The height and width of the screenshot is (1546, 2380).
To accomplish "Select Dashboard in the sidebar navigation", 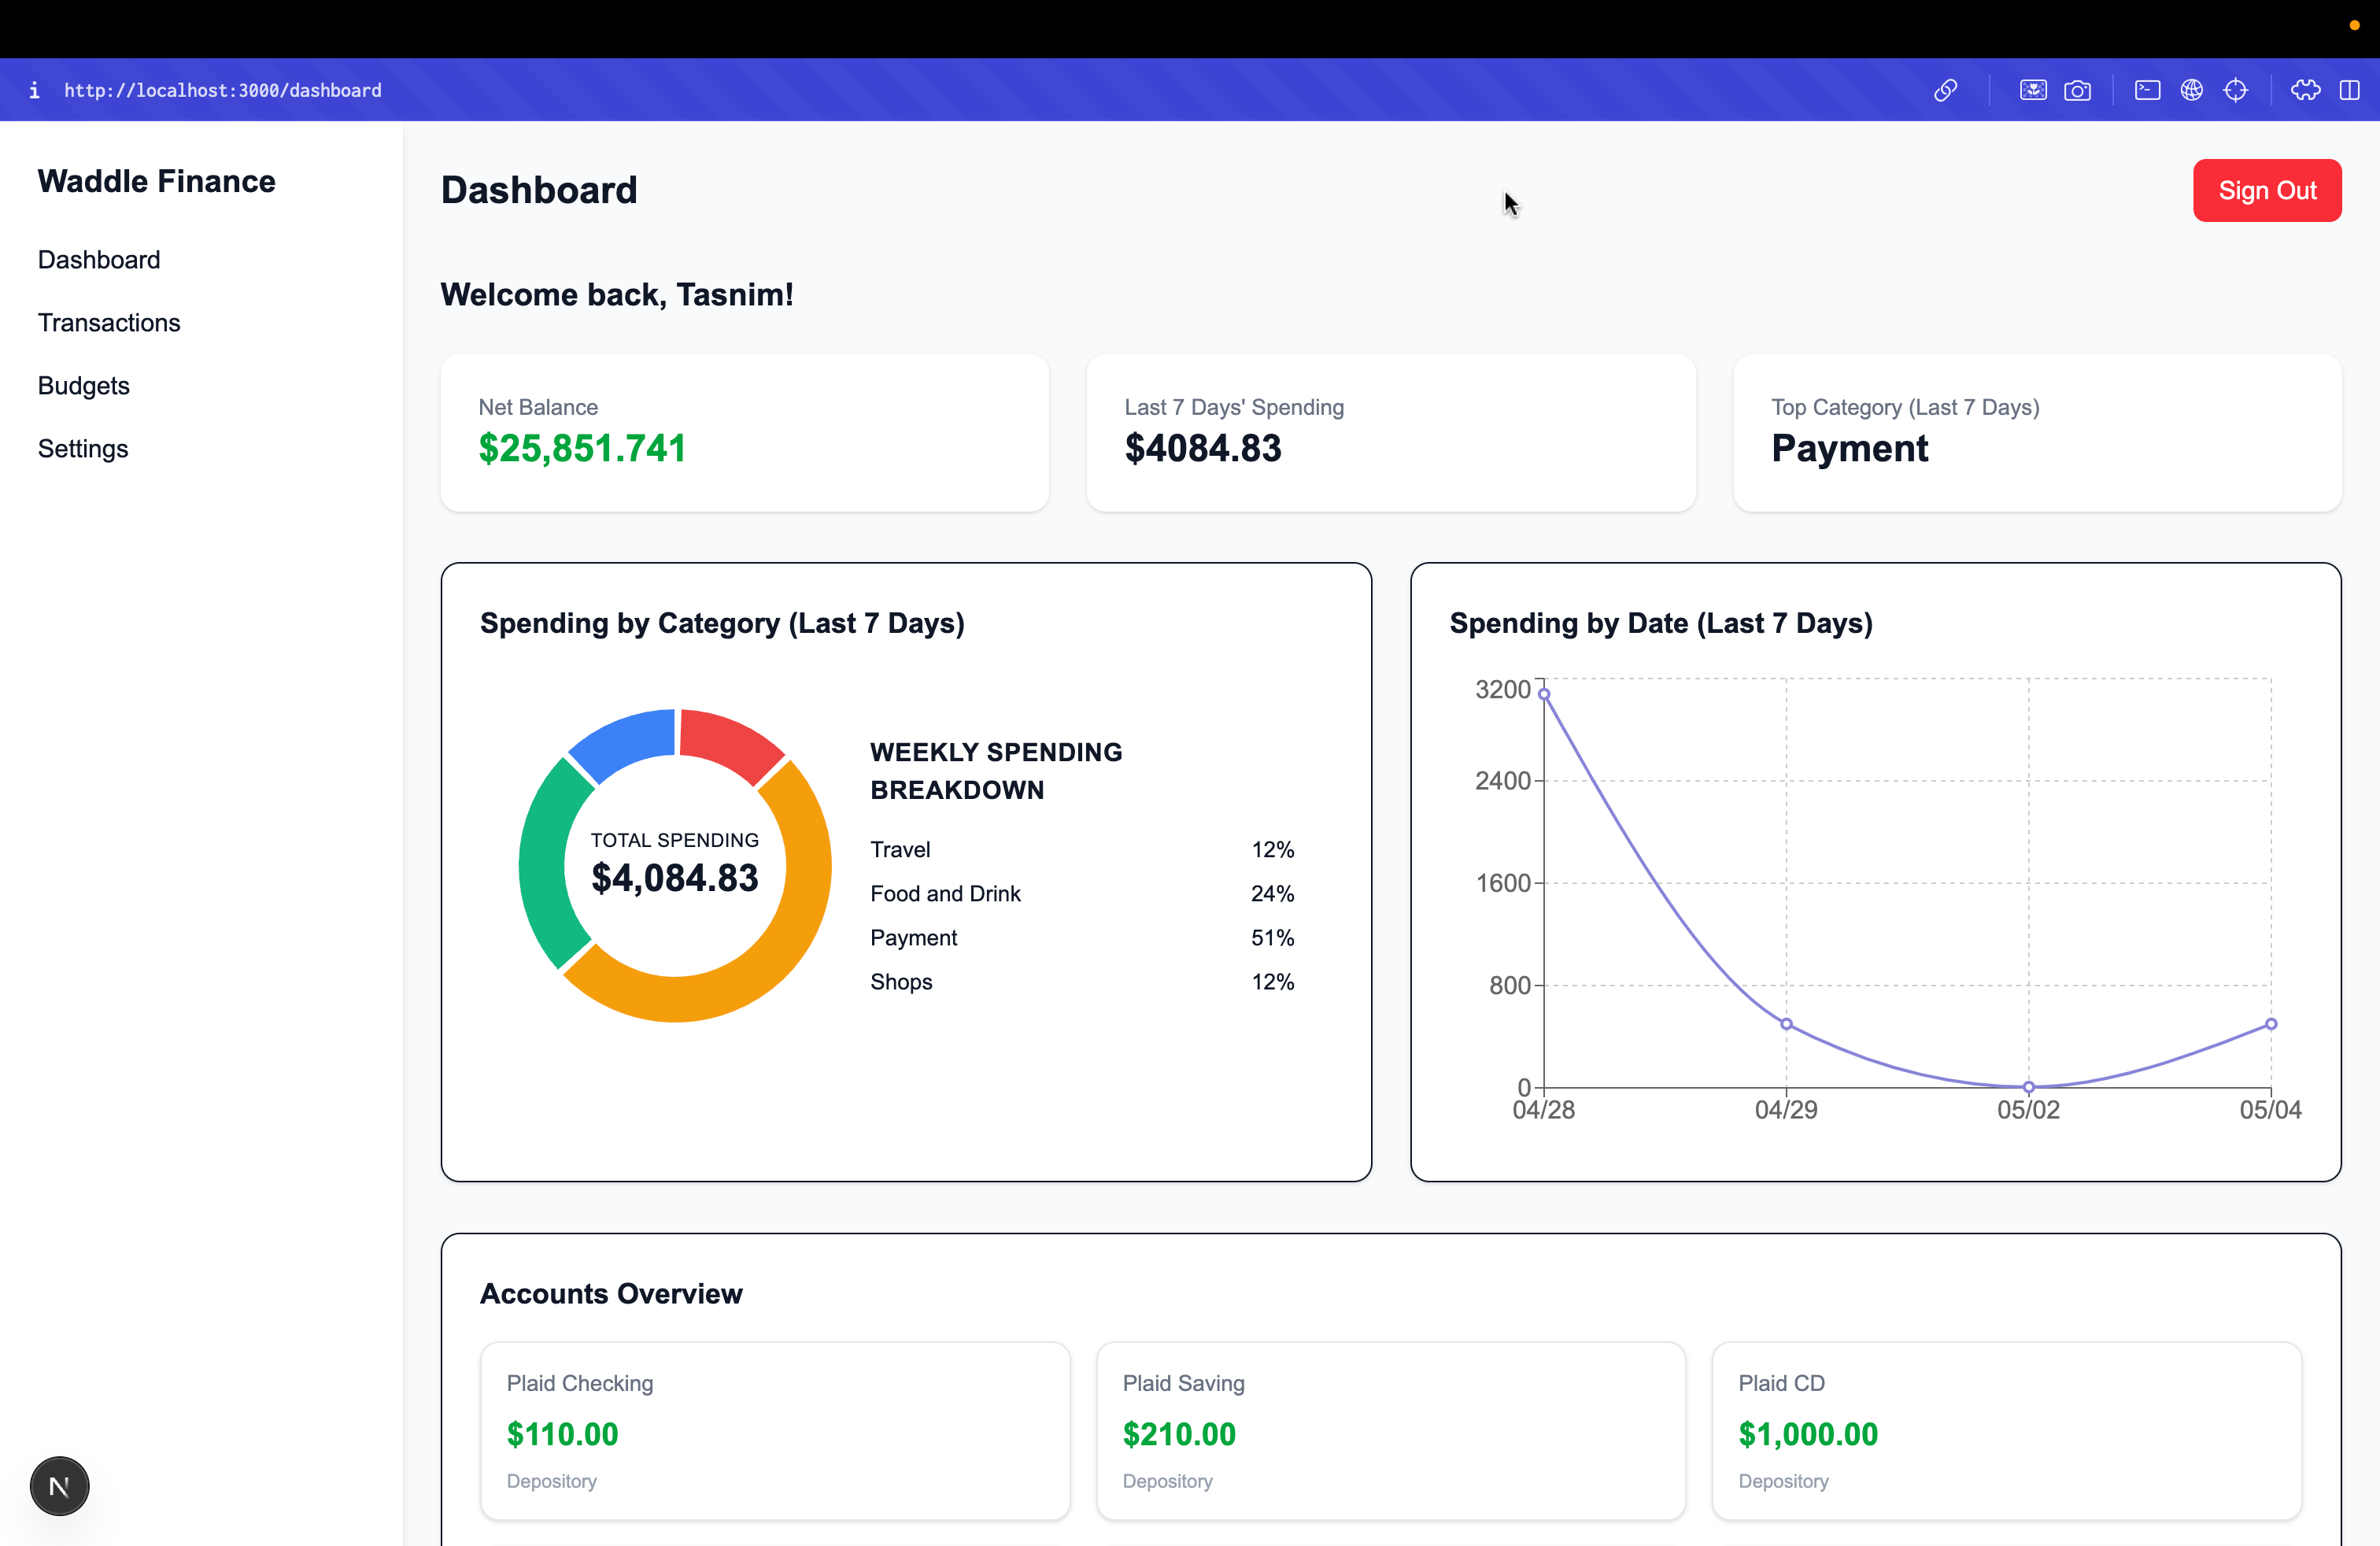I will (99, 259).
